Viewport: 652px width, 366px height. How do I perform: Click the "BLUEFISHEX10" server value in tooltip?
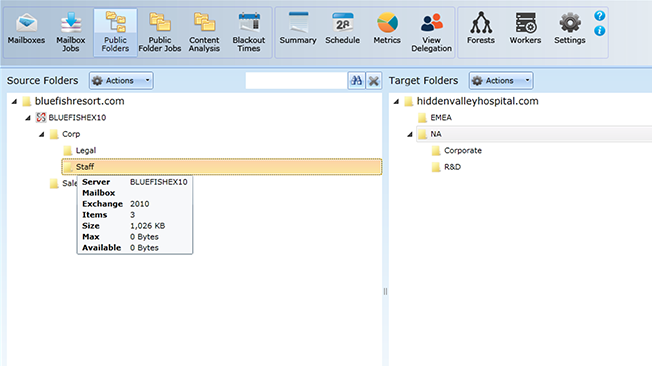[159, 182]
